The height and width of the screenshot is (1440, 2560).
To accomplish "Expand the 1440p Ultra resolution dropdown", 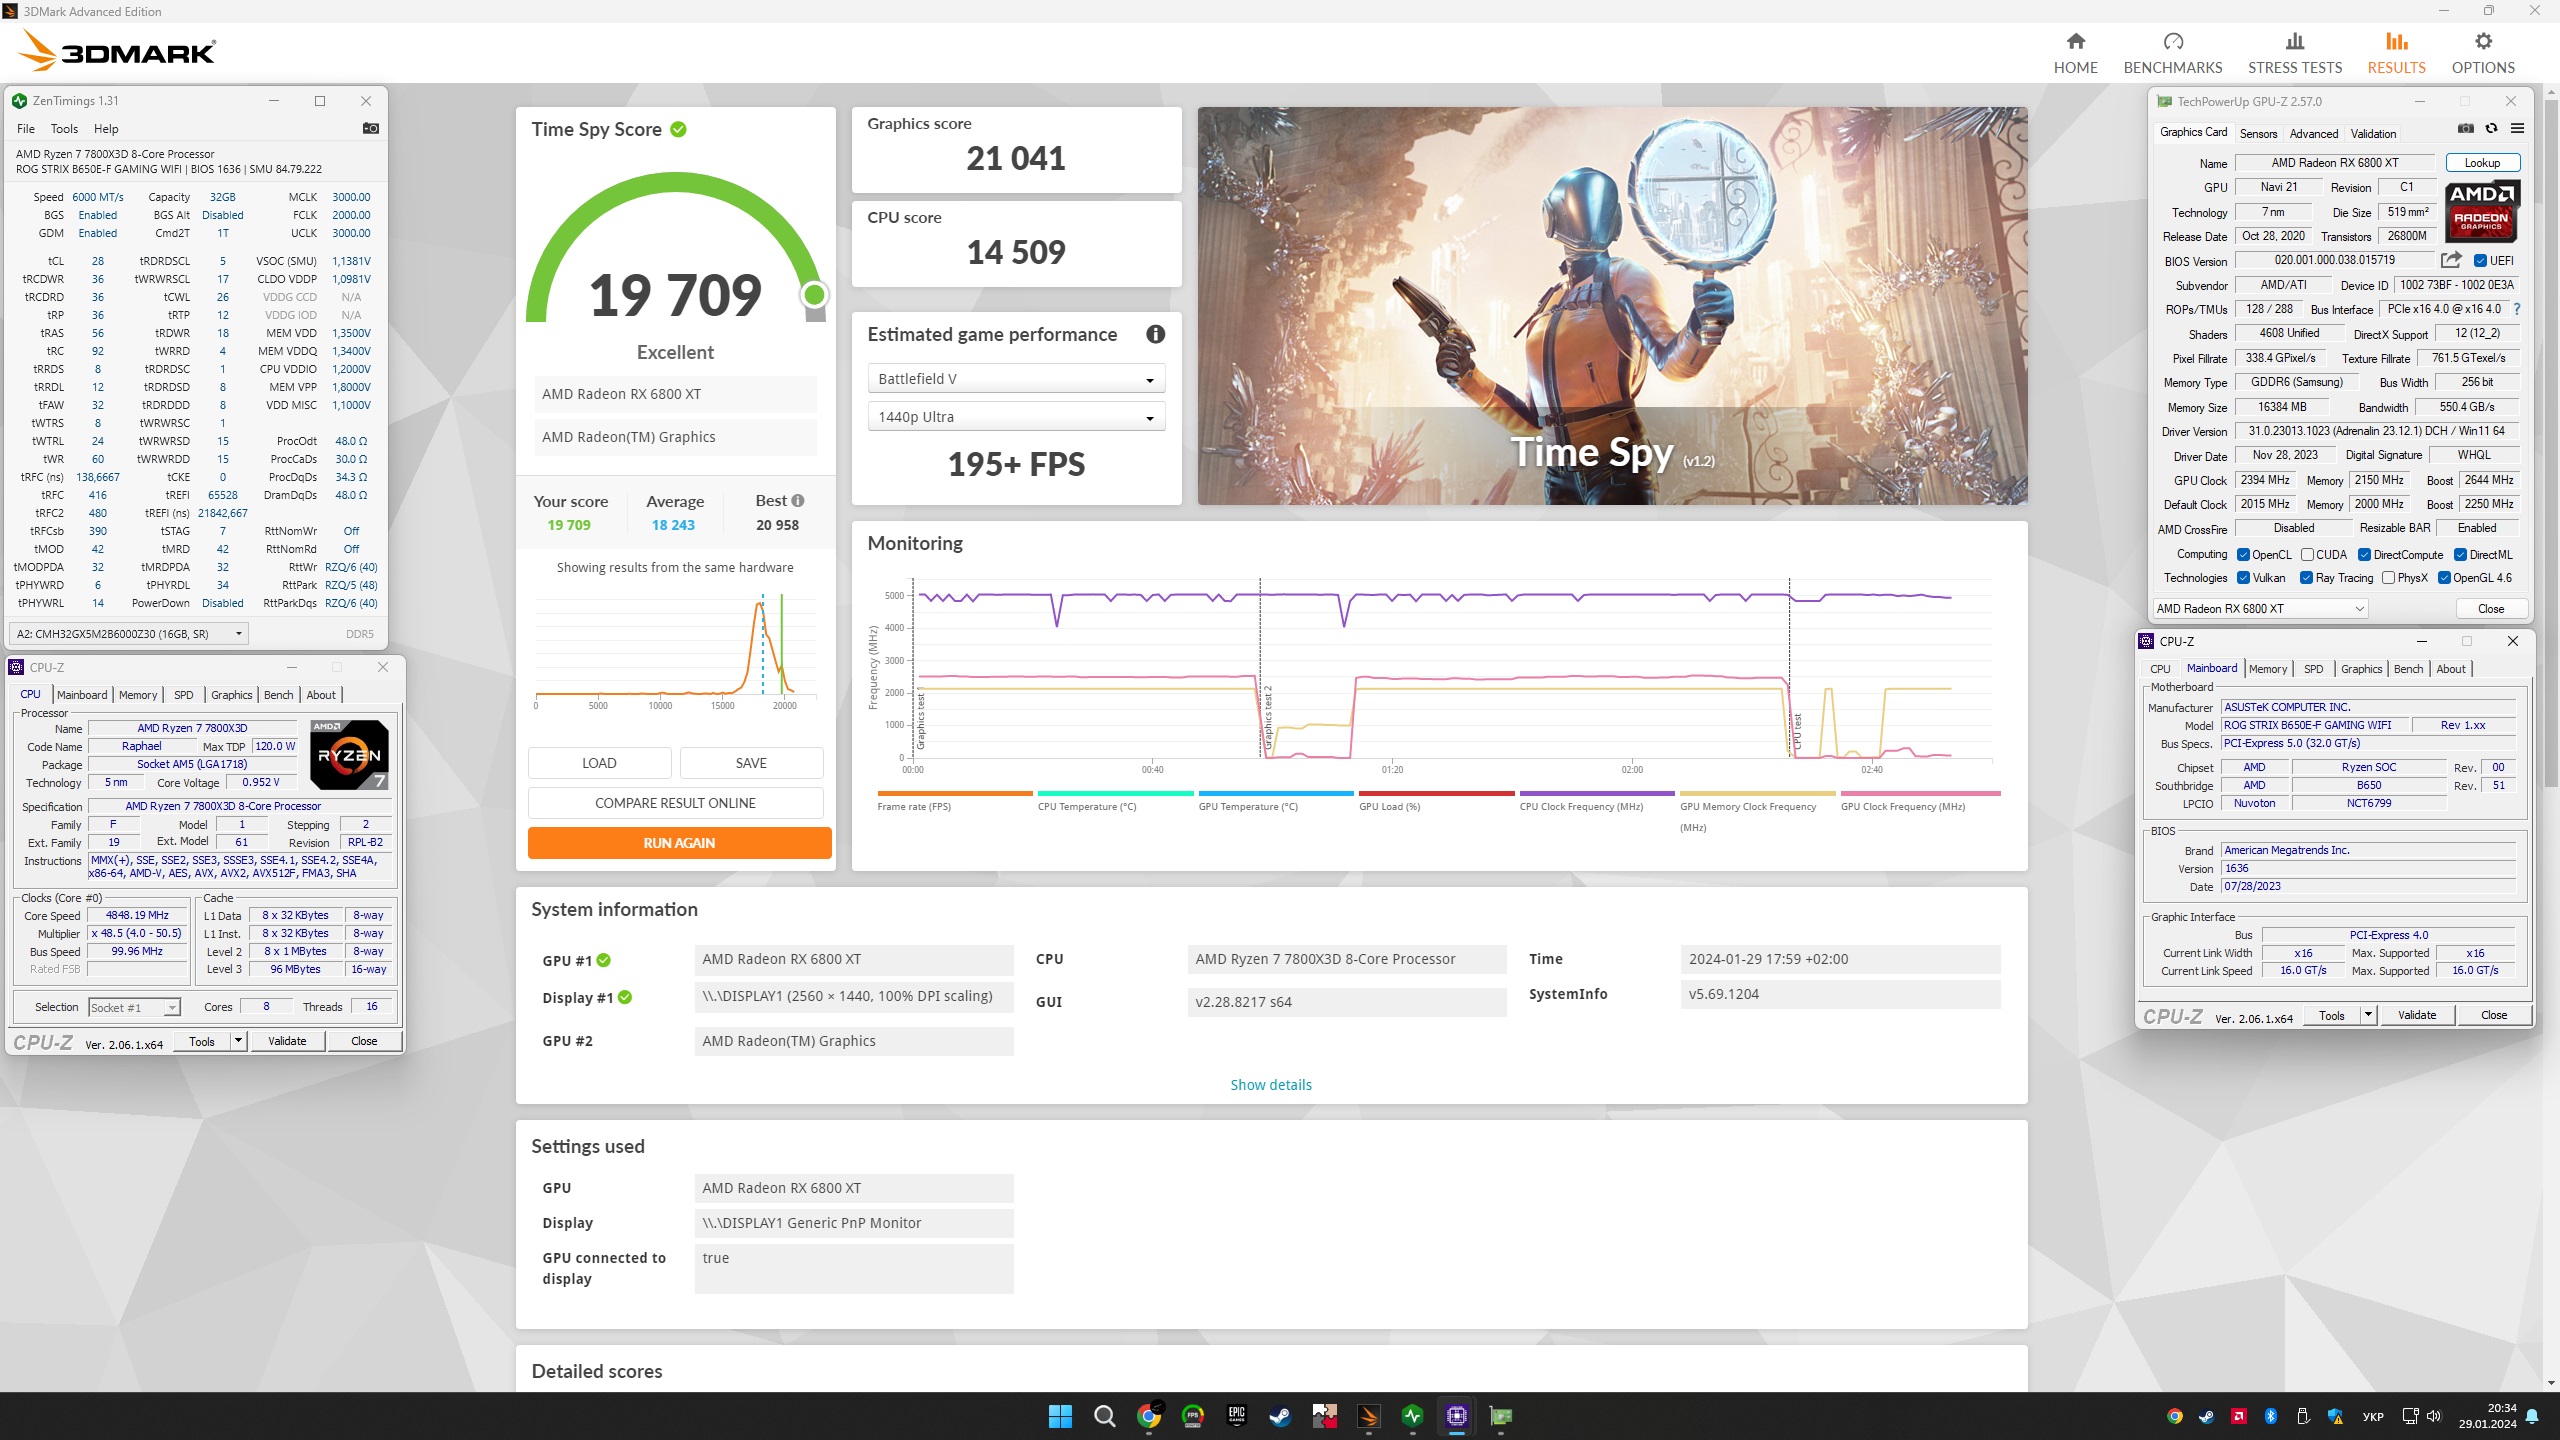I will tap(1016, 417).
